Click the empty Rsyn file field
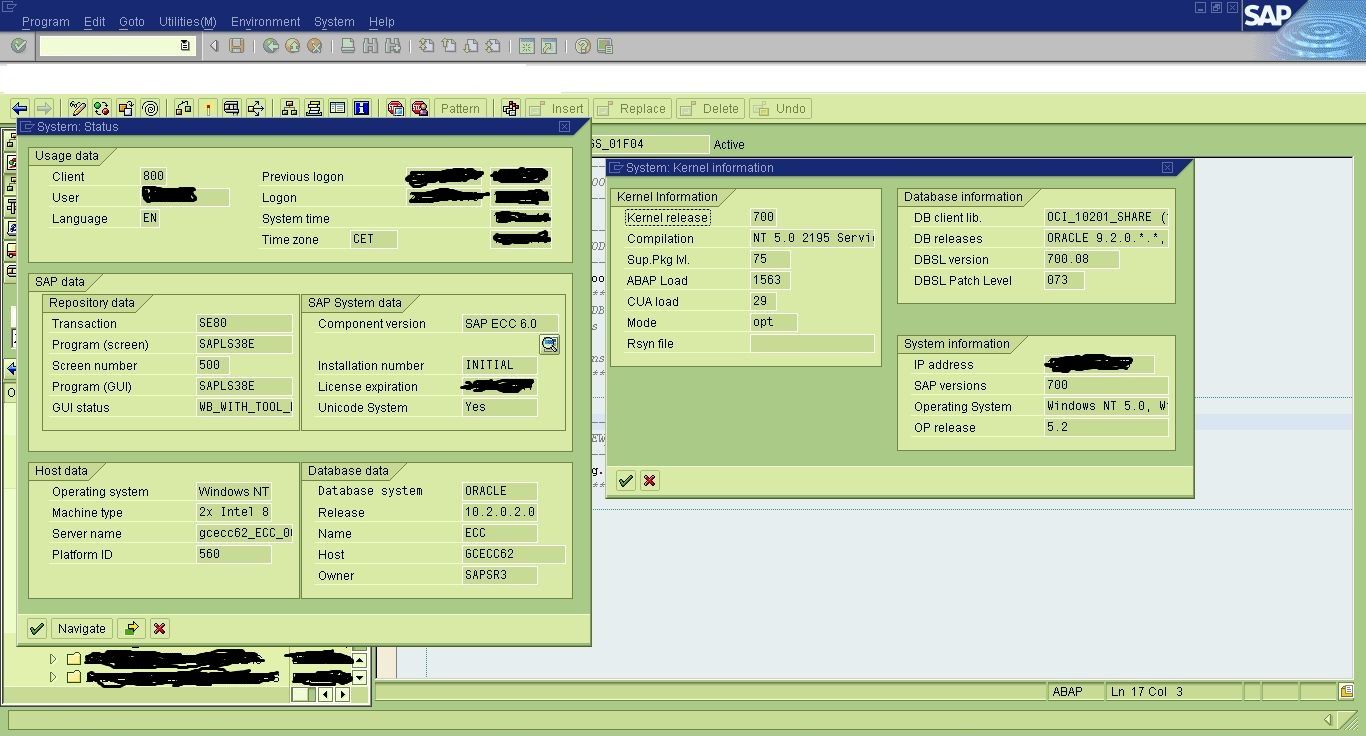This screenshot has height=736, width=1366. coord(812,344)
